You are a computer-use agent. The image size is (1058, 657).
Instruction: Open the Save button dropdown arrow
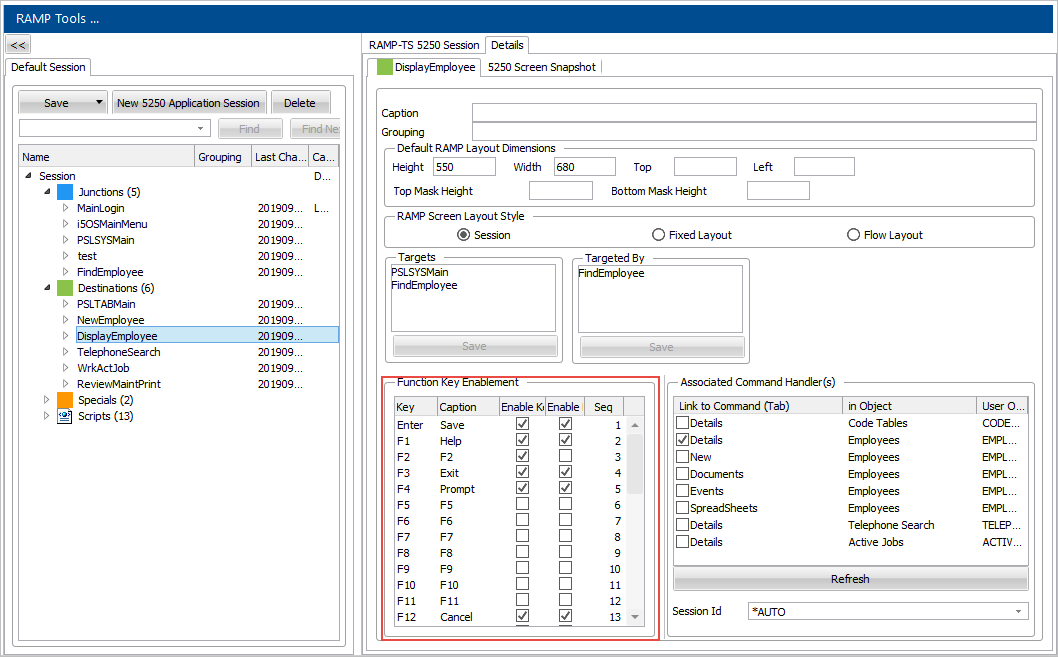99,103
